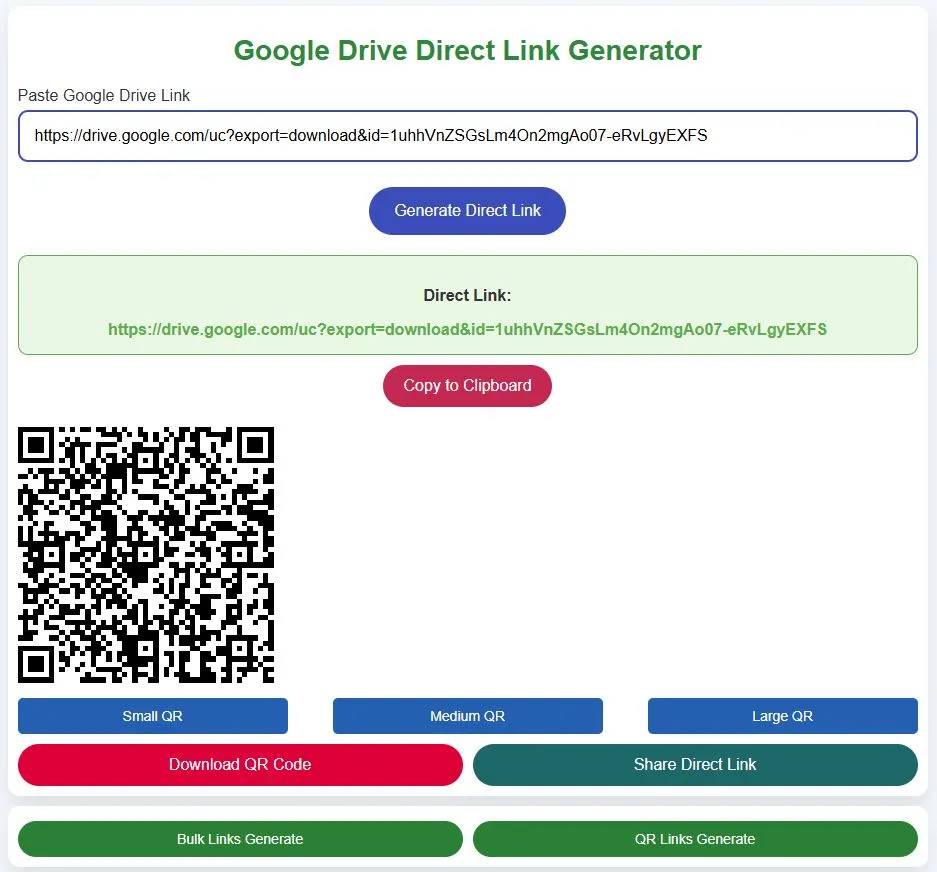Open QR Links Generate
937x872 pixels.
coord(695,839)
